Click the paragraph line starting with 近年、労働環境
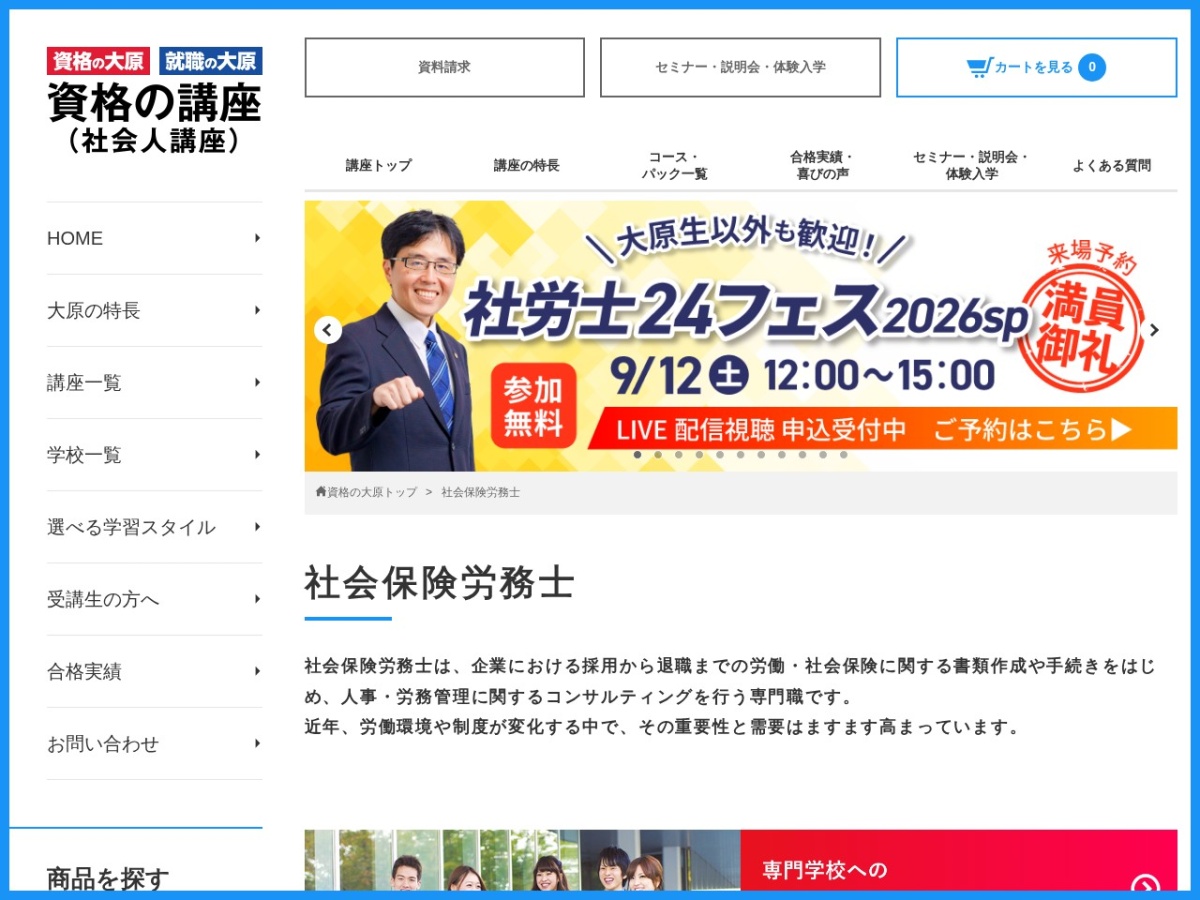The image size is (1200, 900). (664, 727)
